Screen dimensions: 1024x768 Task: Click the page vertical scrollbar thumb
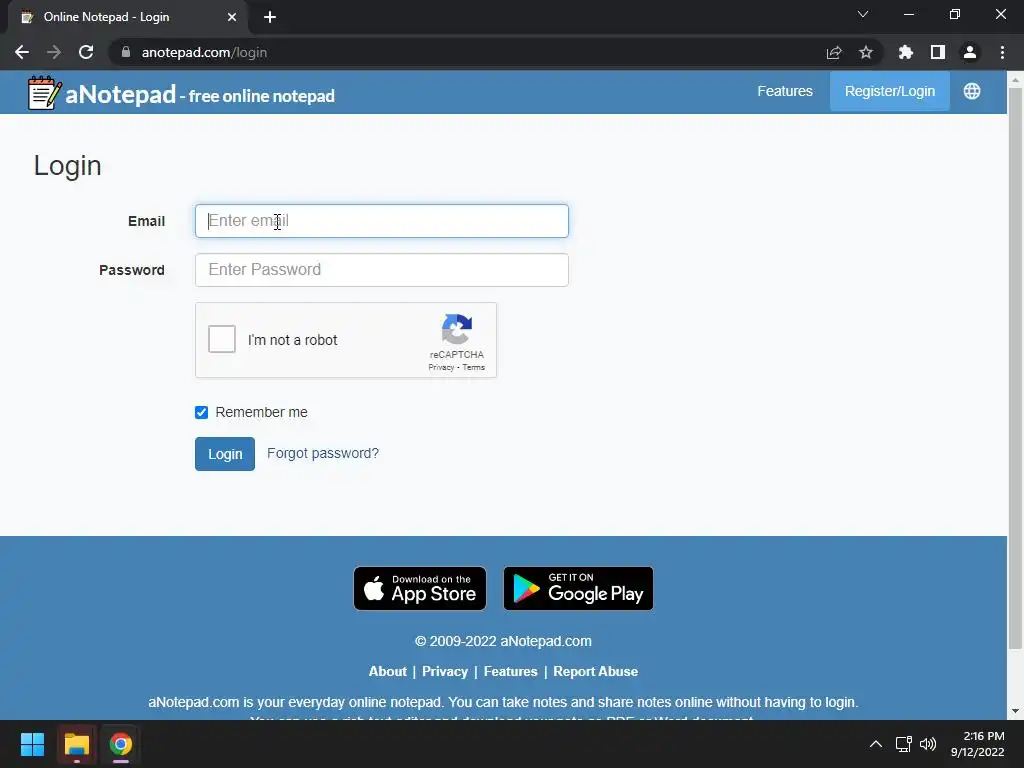coord(1015,369)
